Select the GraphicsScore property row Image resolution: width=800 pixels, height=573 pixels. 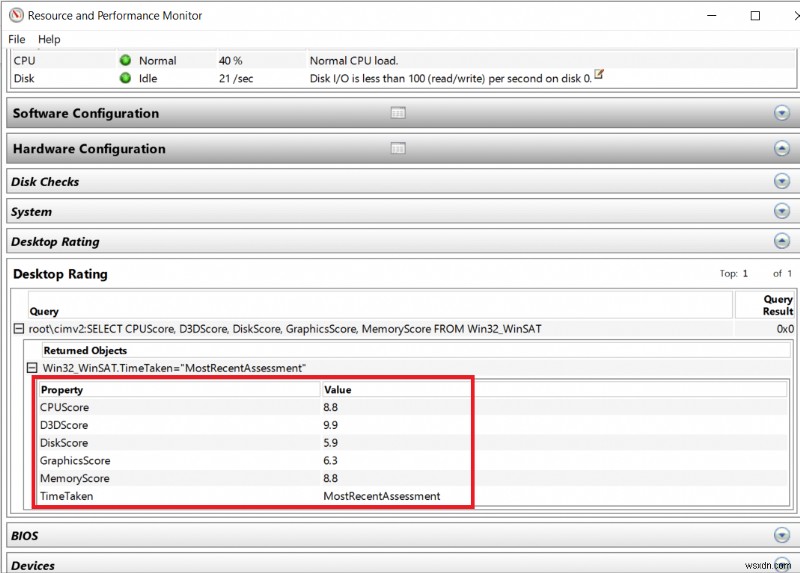tap(413, 461)
